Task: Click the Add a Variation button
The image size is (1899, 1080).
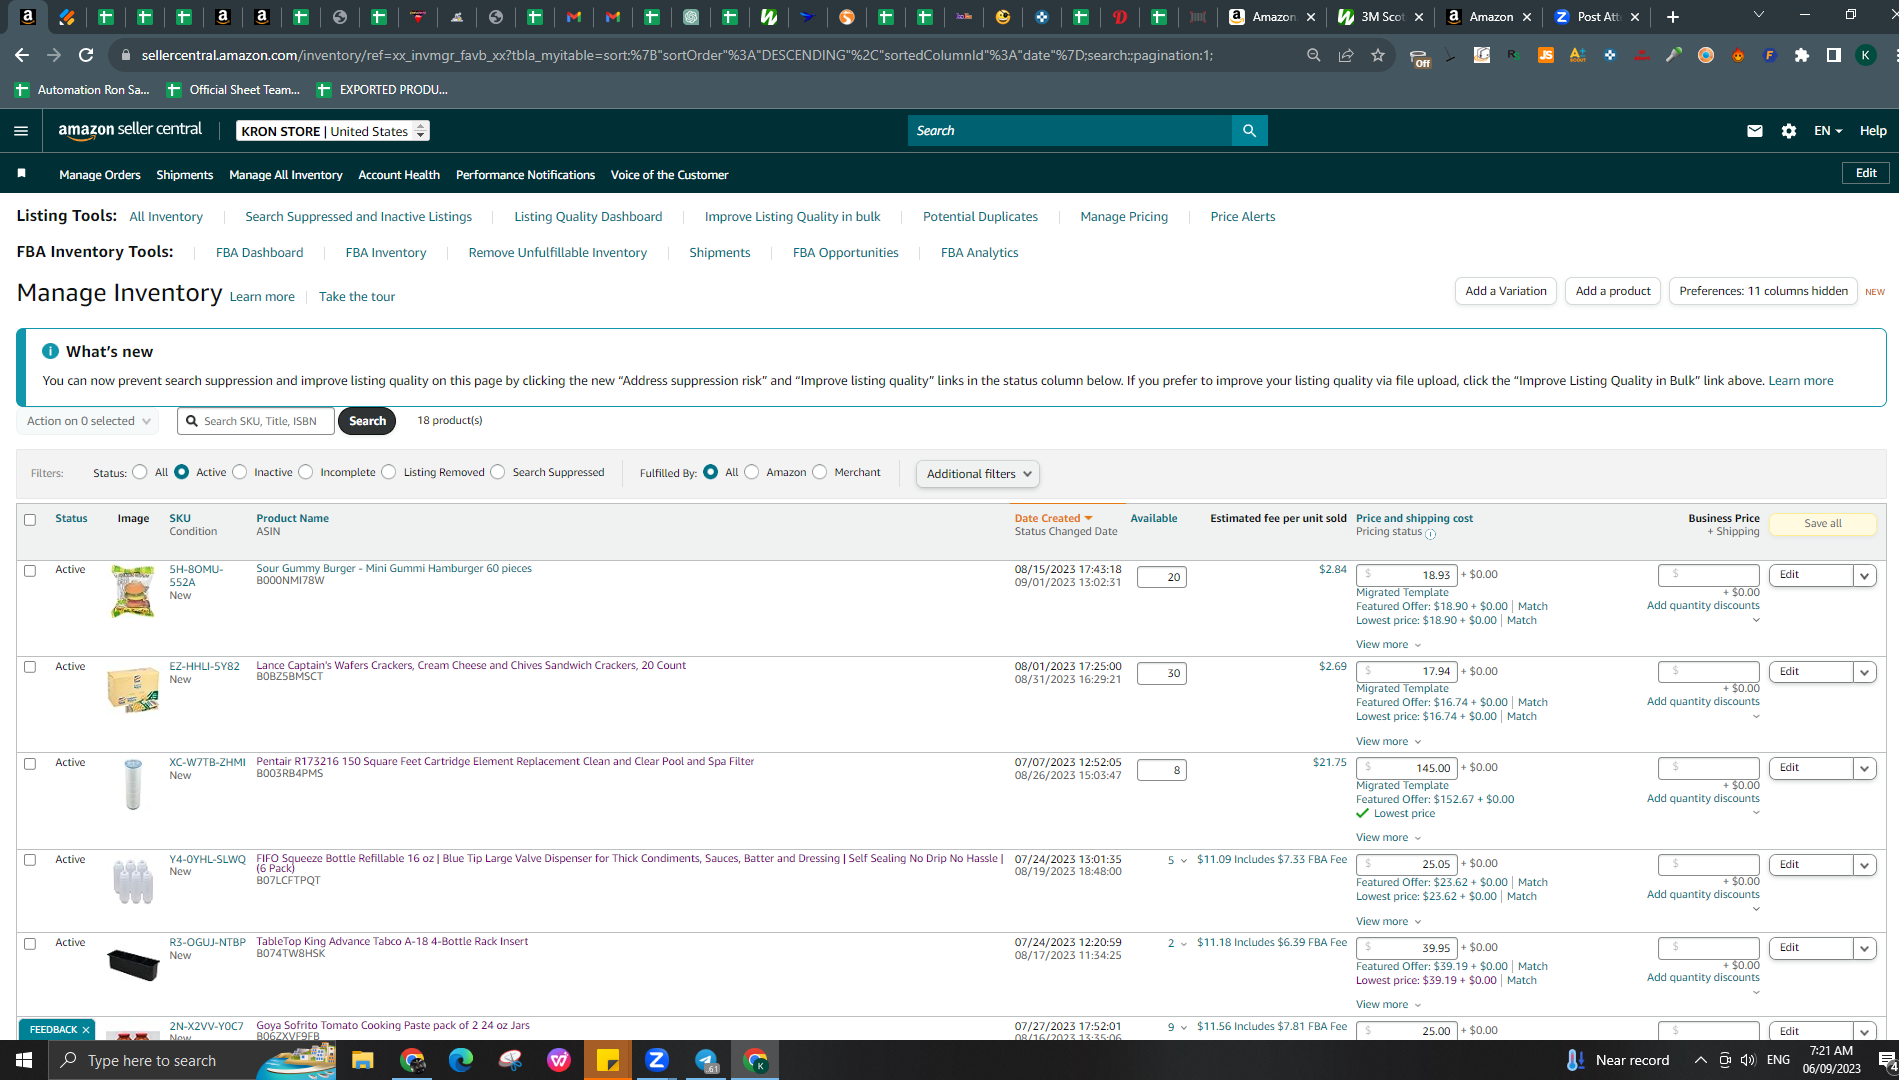Action: 1506,291
